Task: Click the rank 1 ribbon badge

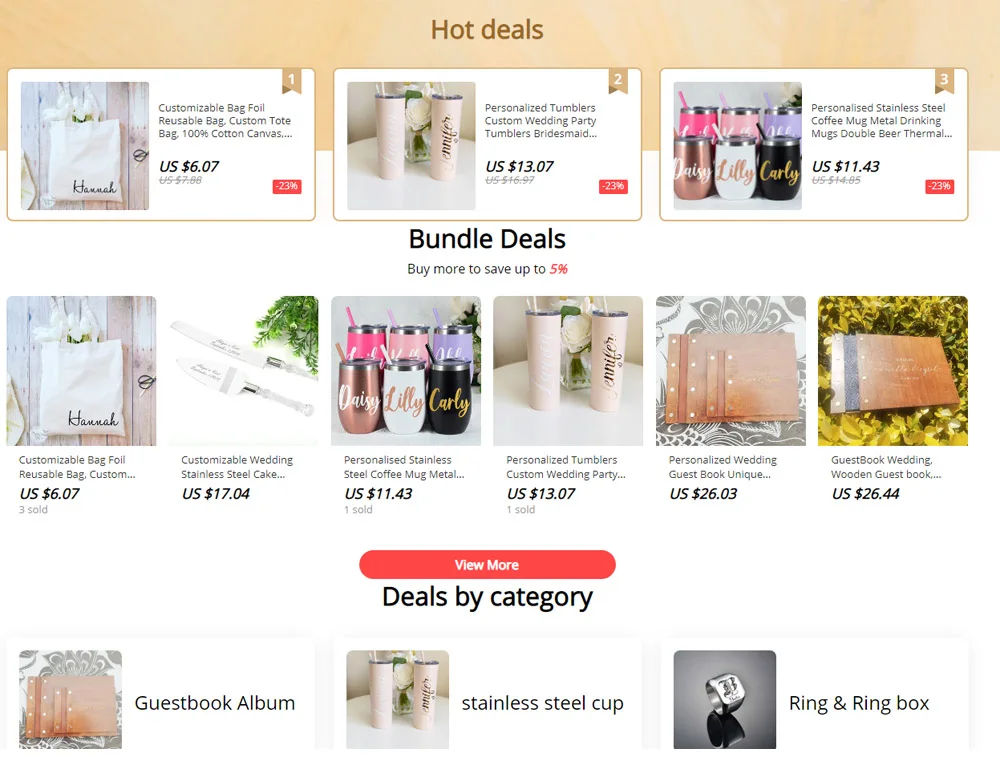Action: point(291,80)
